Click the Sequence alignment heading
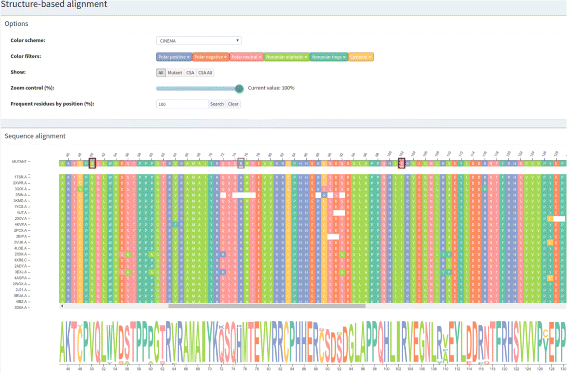567x373 pixels. click(x=35, y=136)
